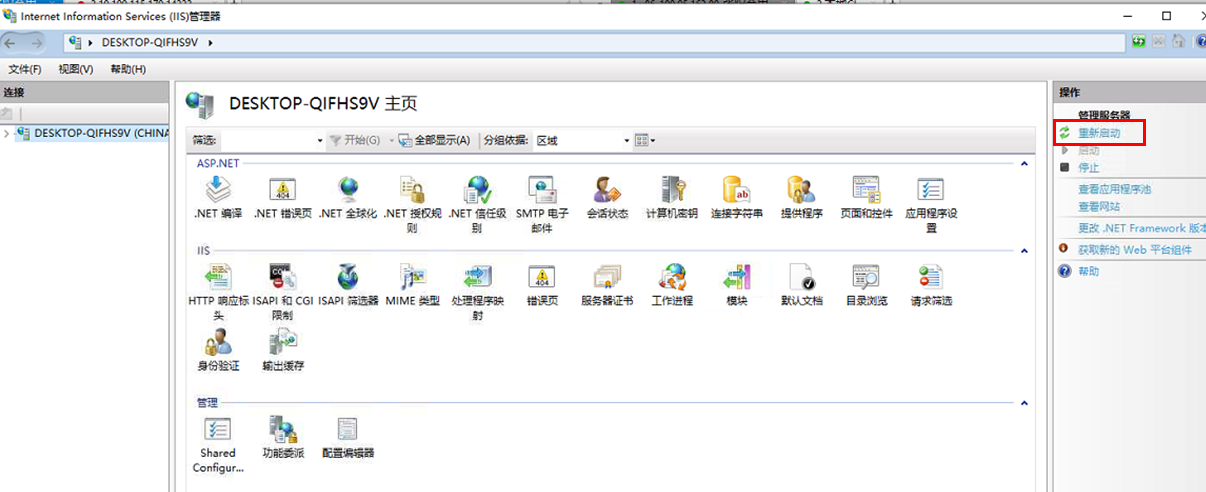The image size is (1206, 492).
Task: Open the 请求筛选 feature icon
Action: [x=931, y=277]
